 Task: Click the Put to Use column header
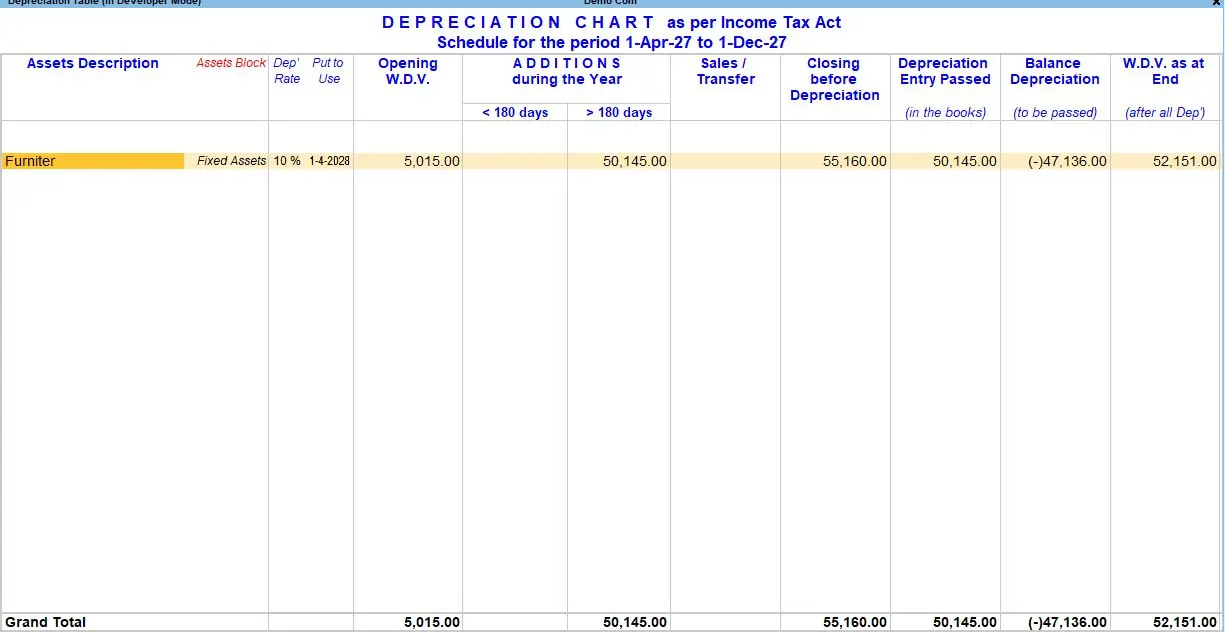pyautogui.click(x=328, y=71)
